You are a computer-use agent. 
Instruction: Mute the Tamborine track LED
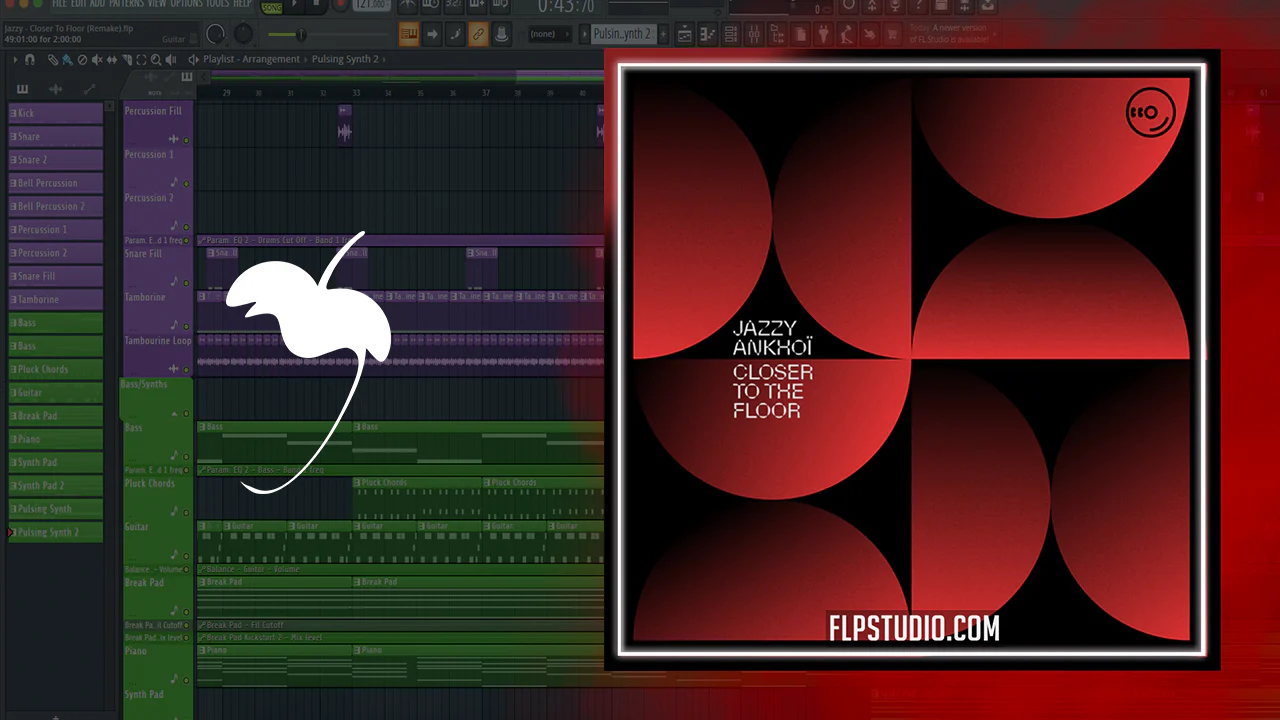click(x=186, y=326)
